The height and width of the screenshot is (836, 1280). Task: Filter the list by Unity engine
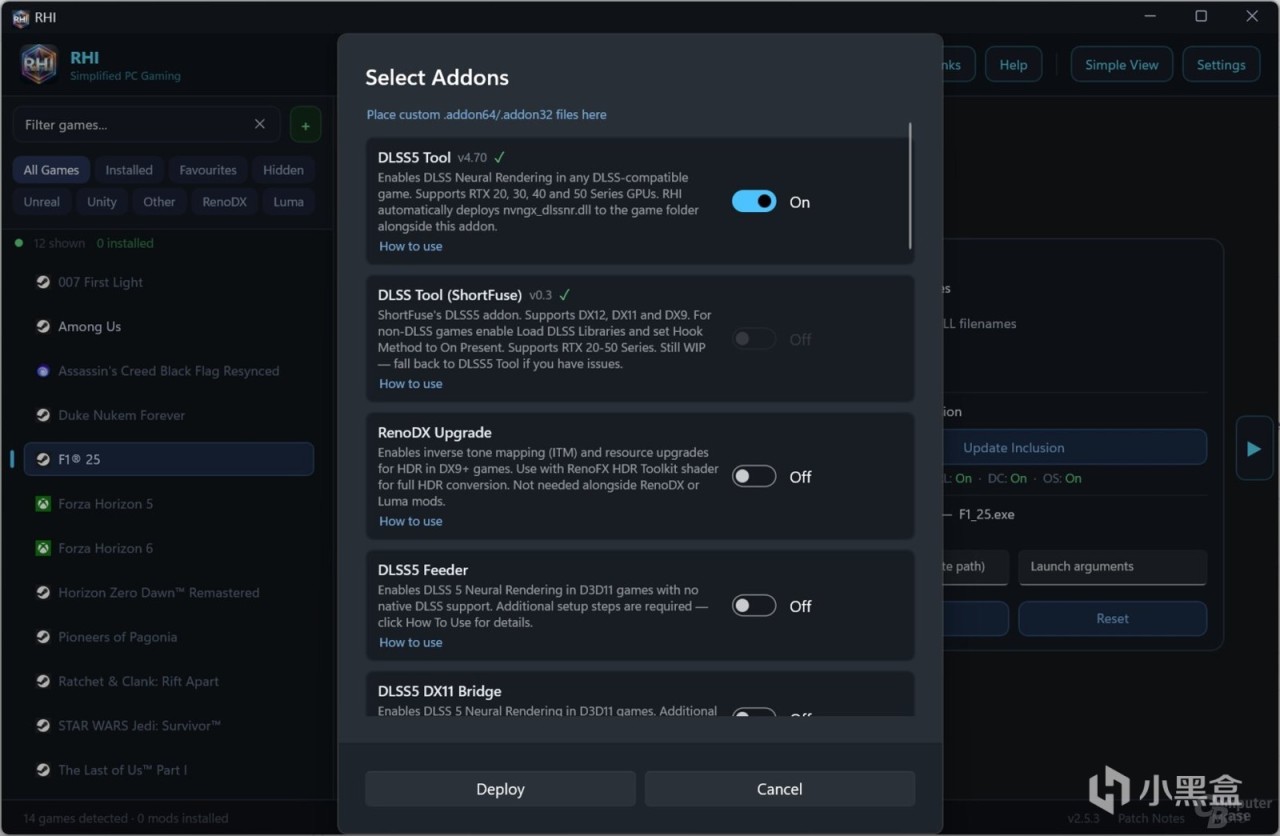[x=102, y=202]
